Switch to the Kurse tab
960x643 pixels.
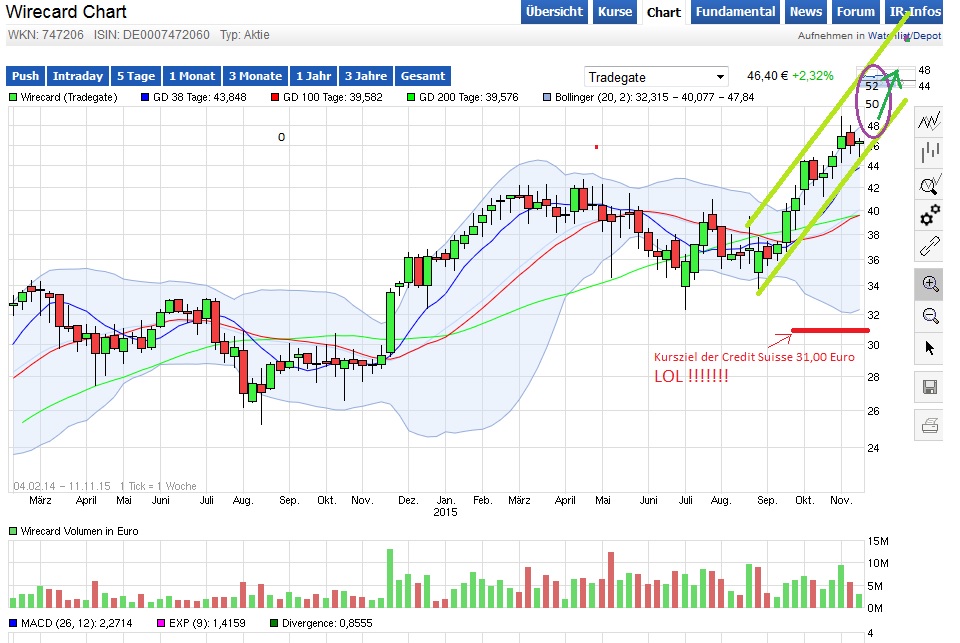point(615,12)
